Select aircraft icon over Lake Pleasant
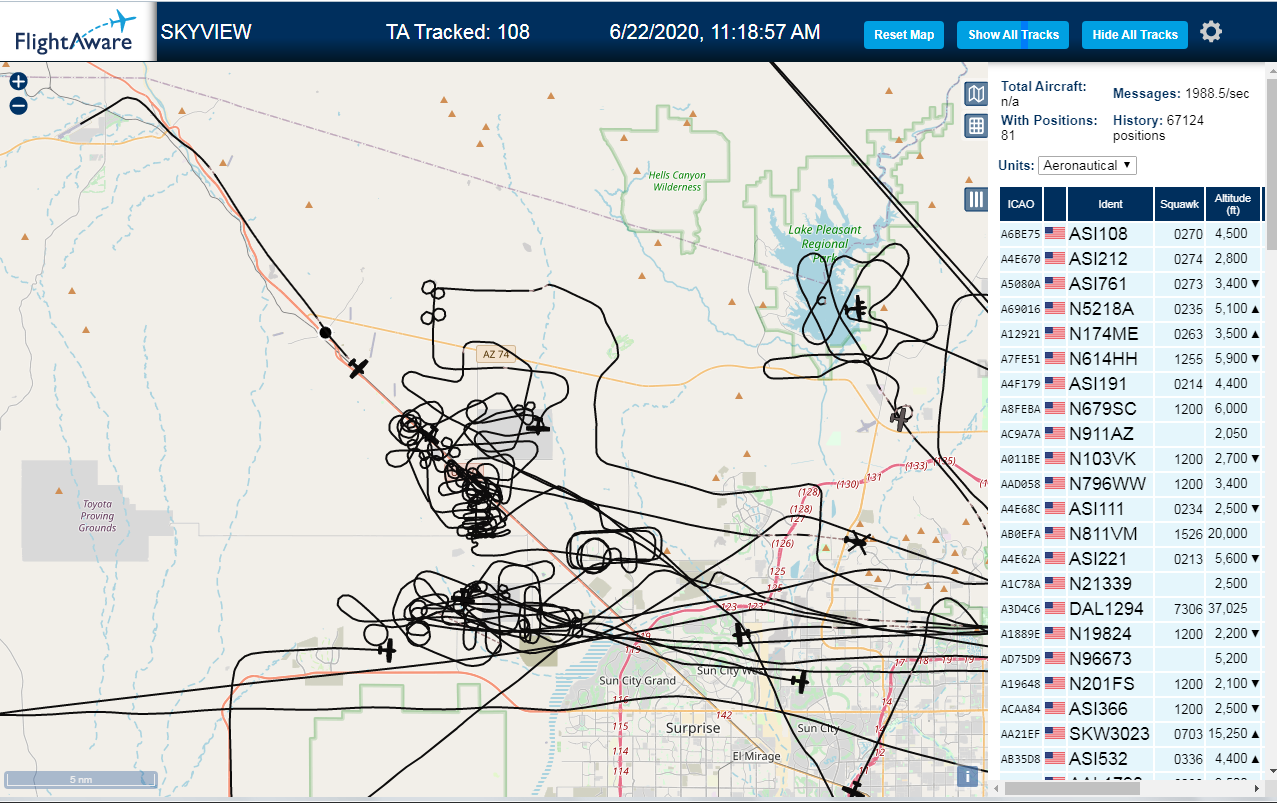Image resolution: width=1277 pixels, height=803 pixels. point(857,308)
